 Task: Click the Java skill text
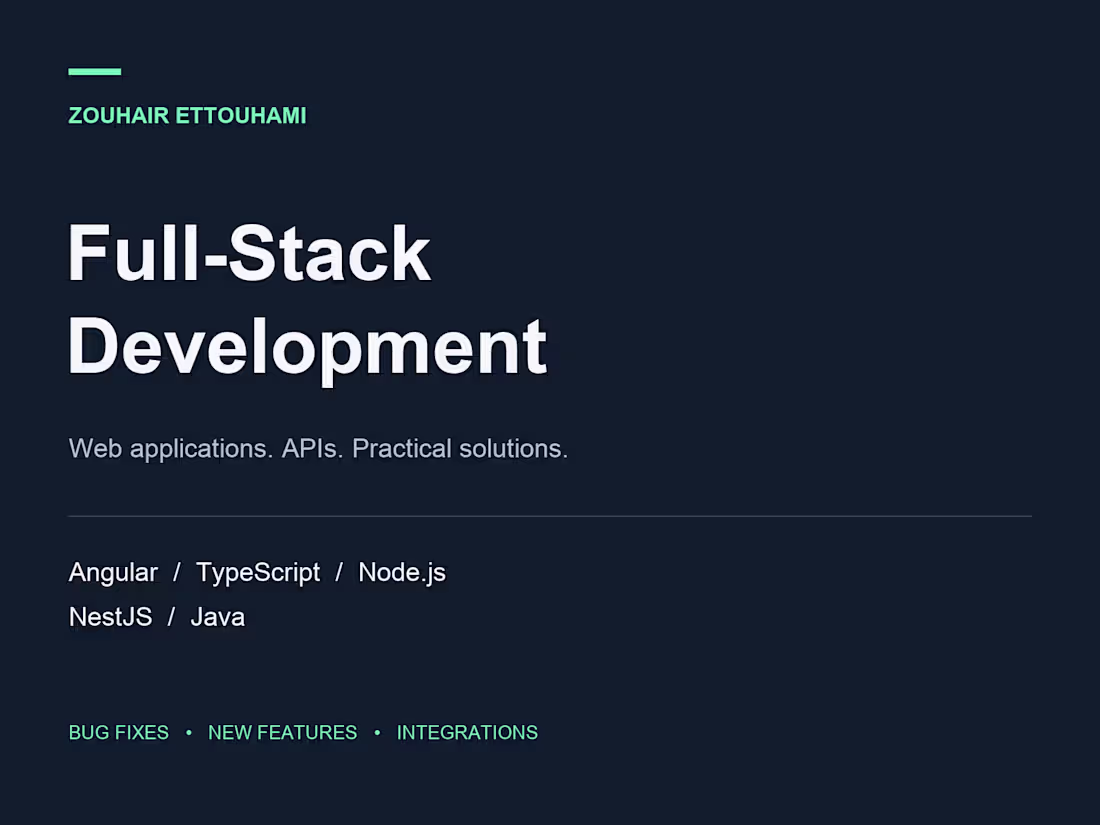[x=217, y=617]
